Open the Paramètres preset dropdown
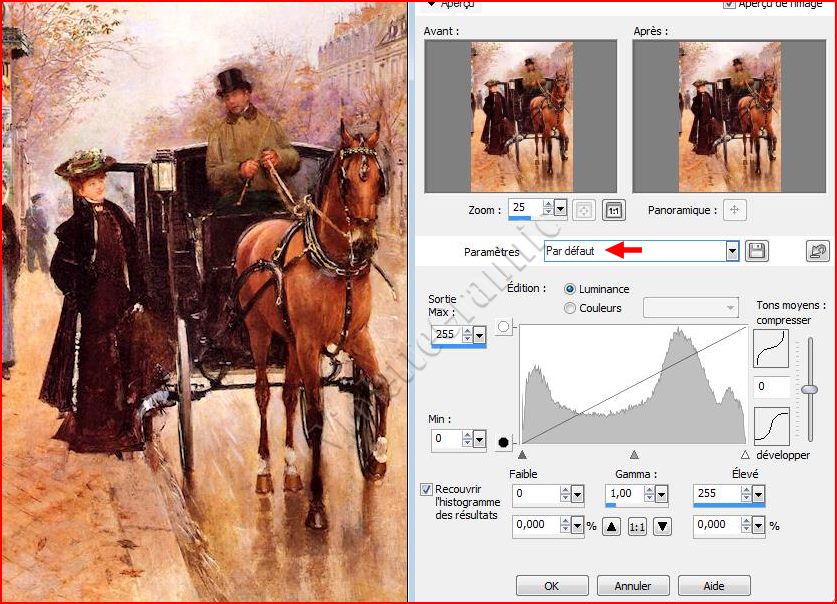The height and width of the screenshot is (604, 837). [x=732, y=251]
